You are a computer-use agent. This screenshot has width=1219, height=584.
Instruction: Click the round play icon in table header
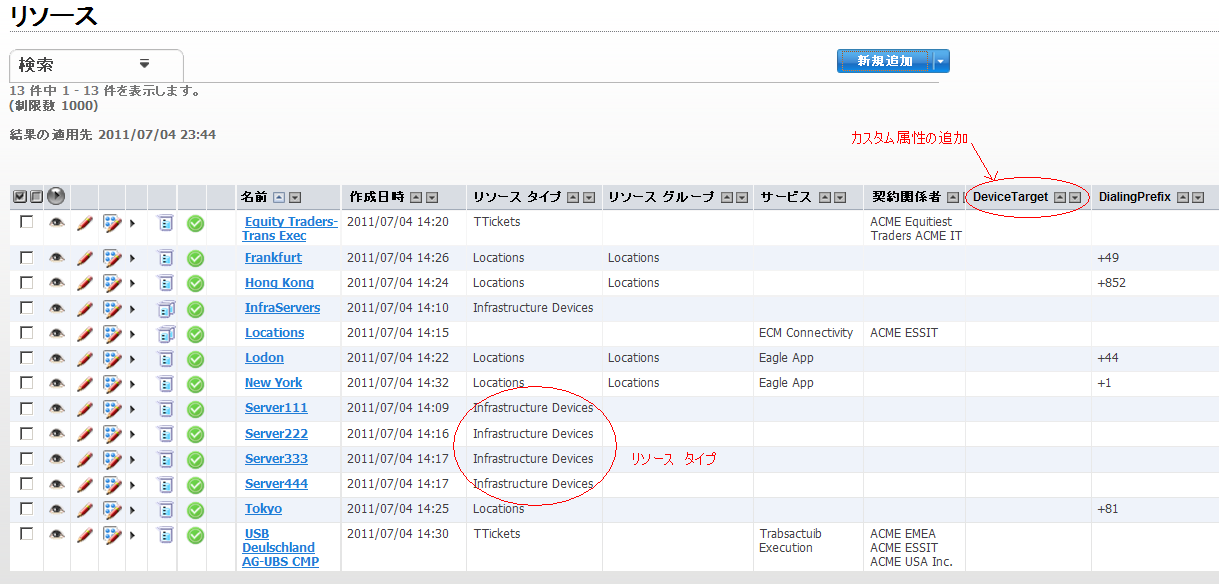56,197
